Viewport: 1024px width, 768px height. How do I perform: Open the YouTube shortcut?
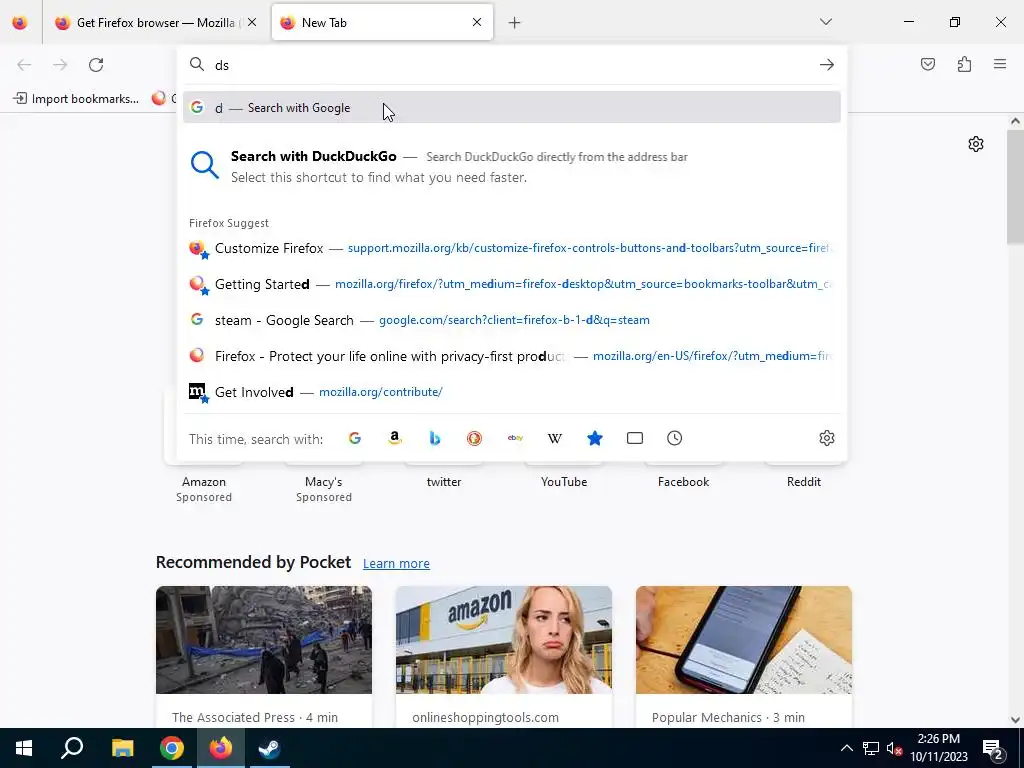coord(564,482)
